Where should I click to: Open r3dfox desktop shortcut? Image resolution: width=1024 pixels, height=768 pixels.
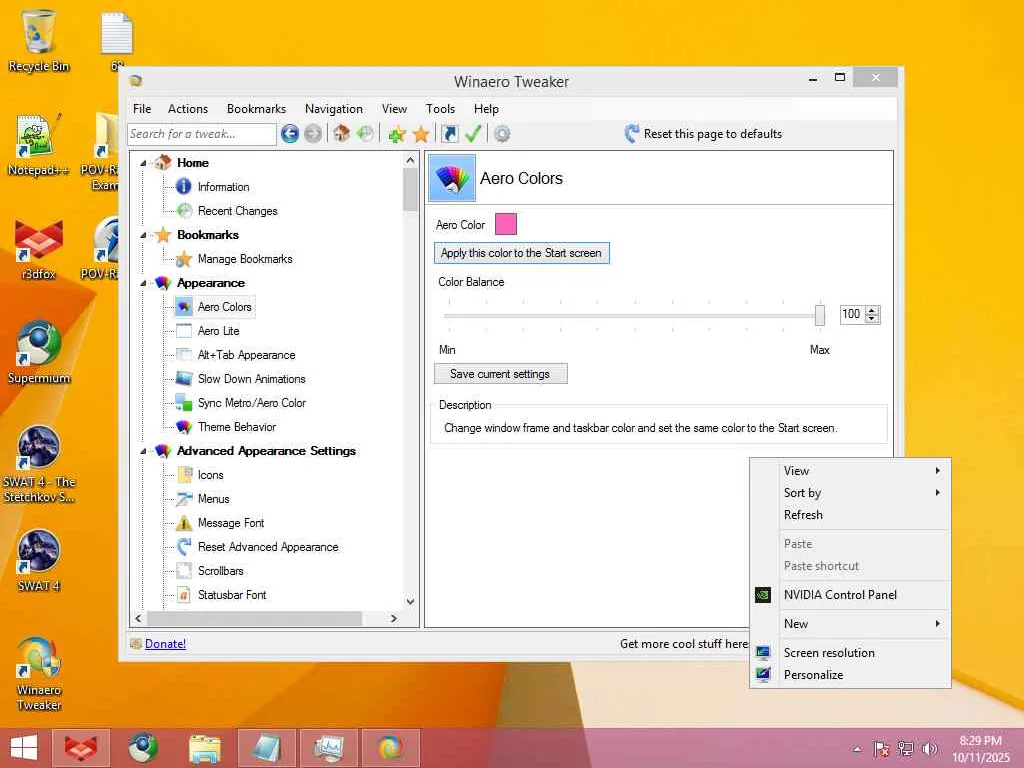(39, 249)
